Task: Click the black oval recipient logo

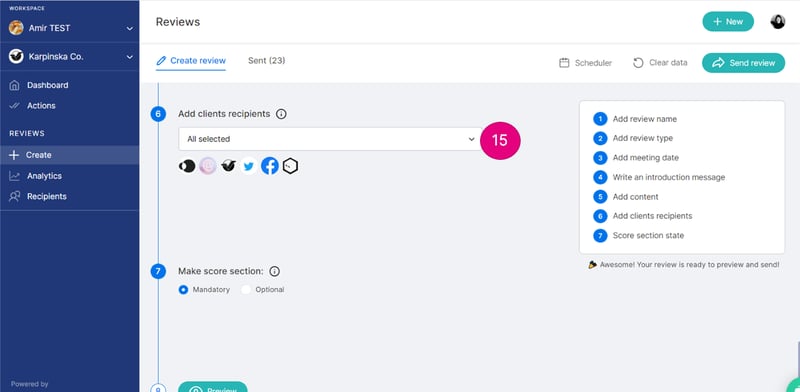Action: click(187, 166)
